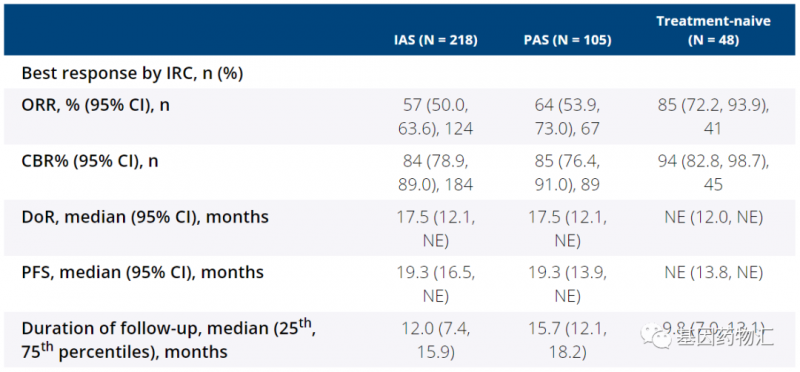The image size is (800, 372).
Task: Click the Treatment-naive (N = 48) header
Action: pos(713,31)
